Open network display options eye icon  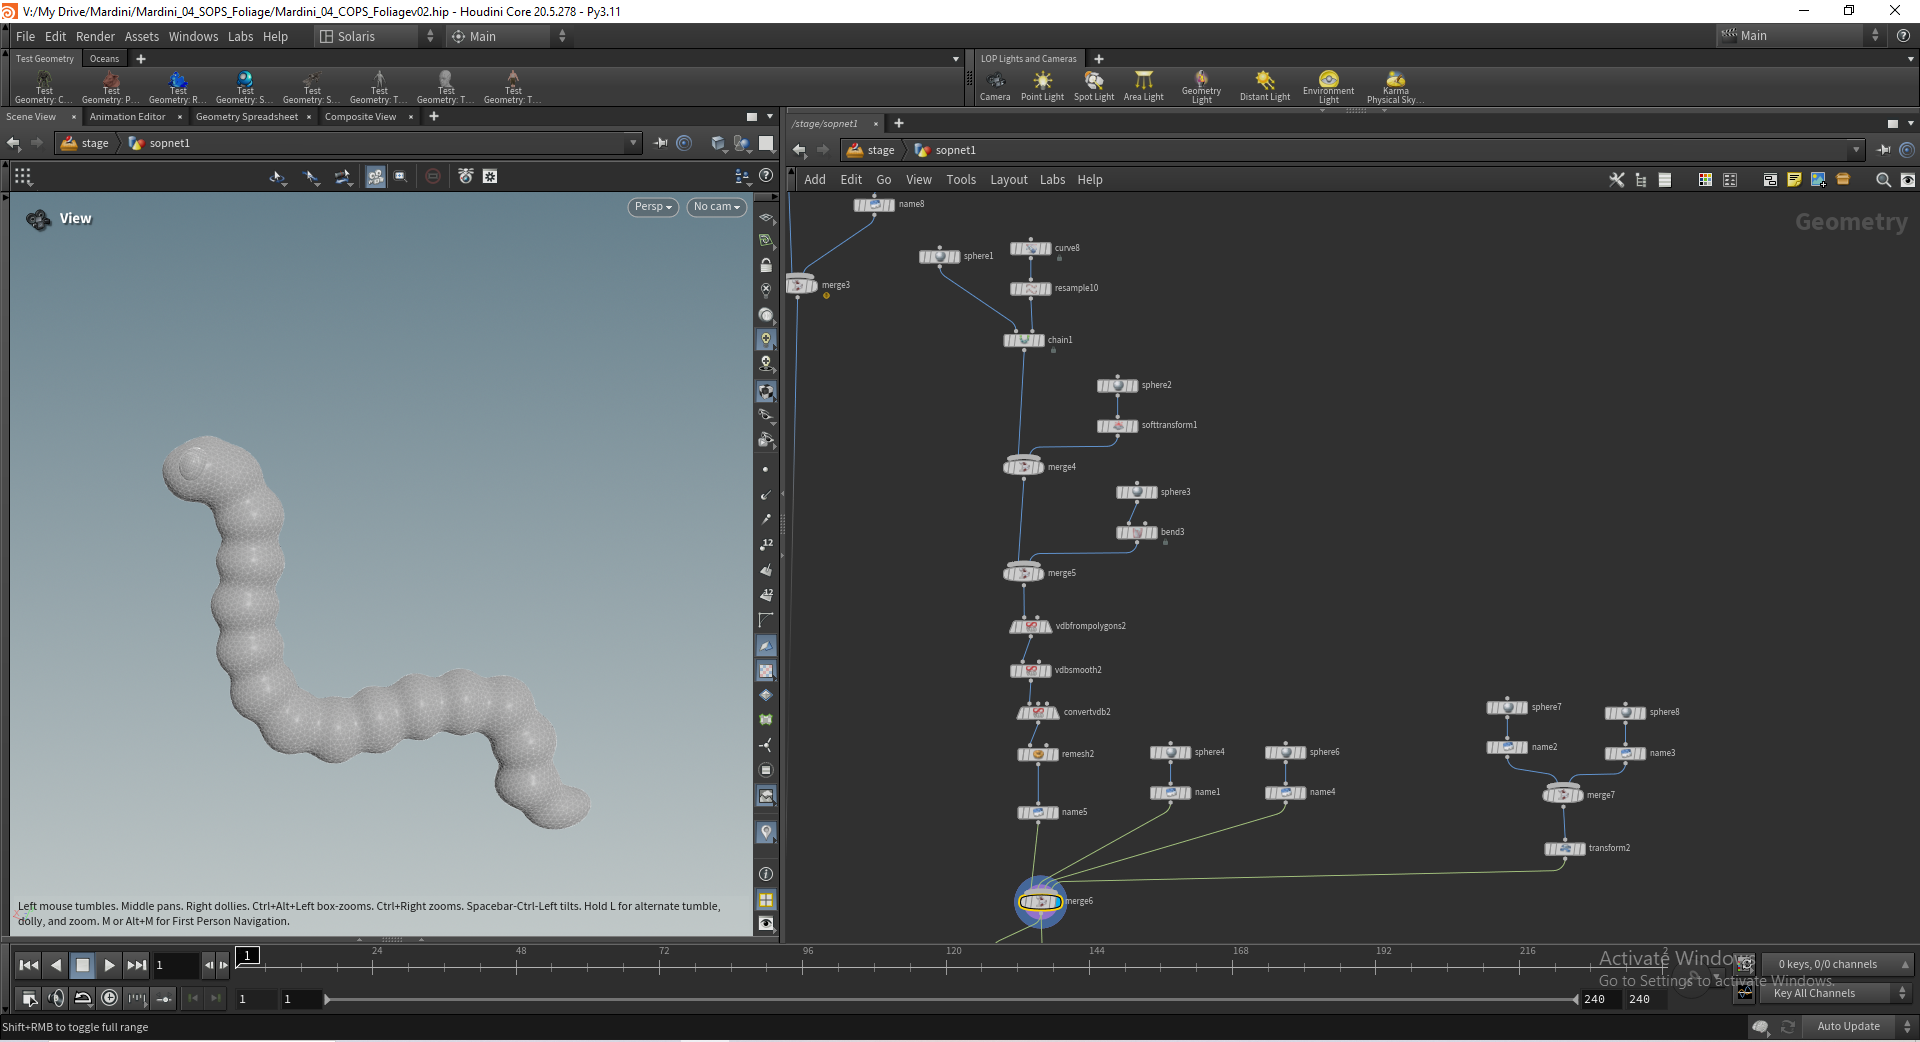point(1907,180)
